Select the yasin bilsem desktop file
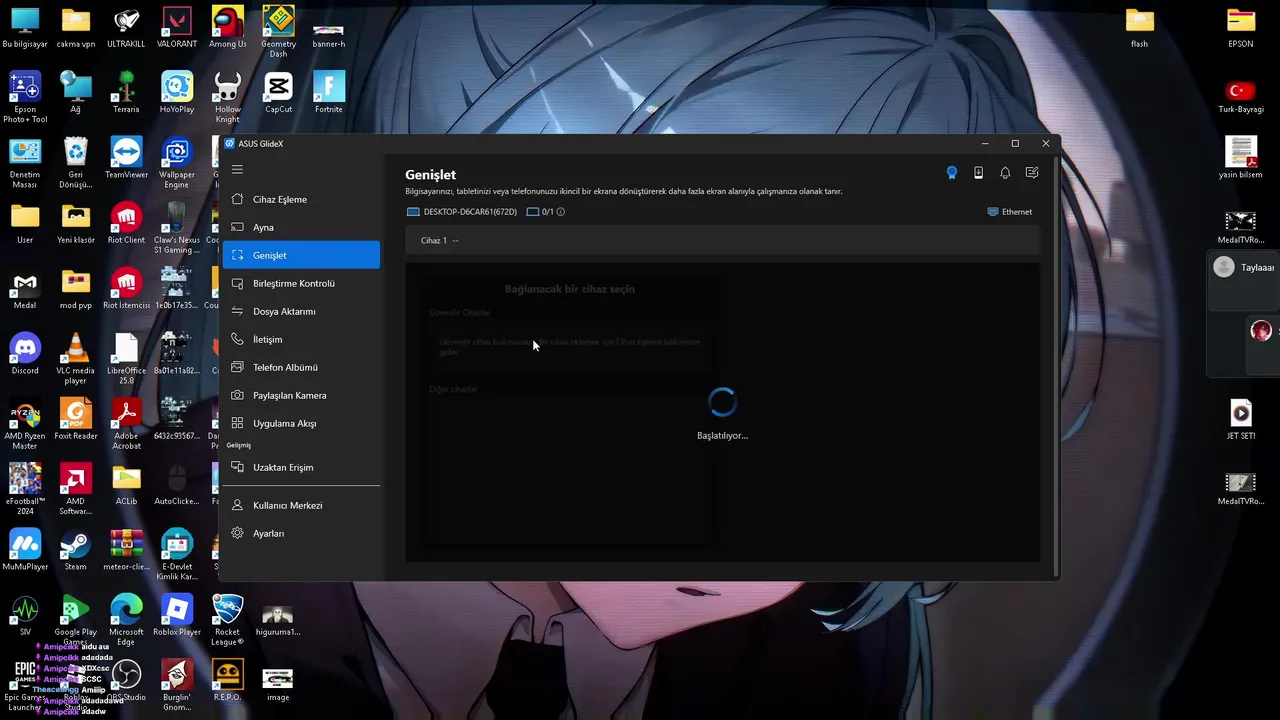This screenshot has height=720, width=1280. [1241, 158]
